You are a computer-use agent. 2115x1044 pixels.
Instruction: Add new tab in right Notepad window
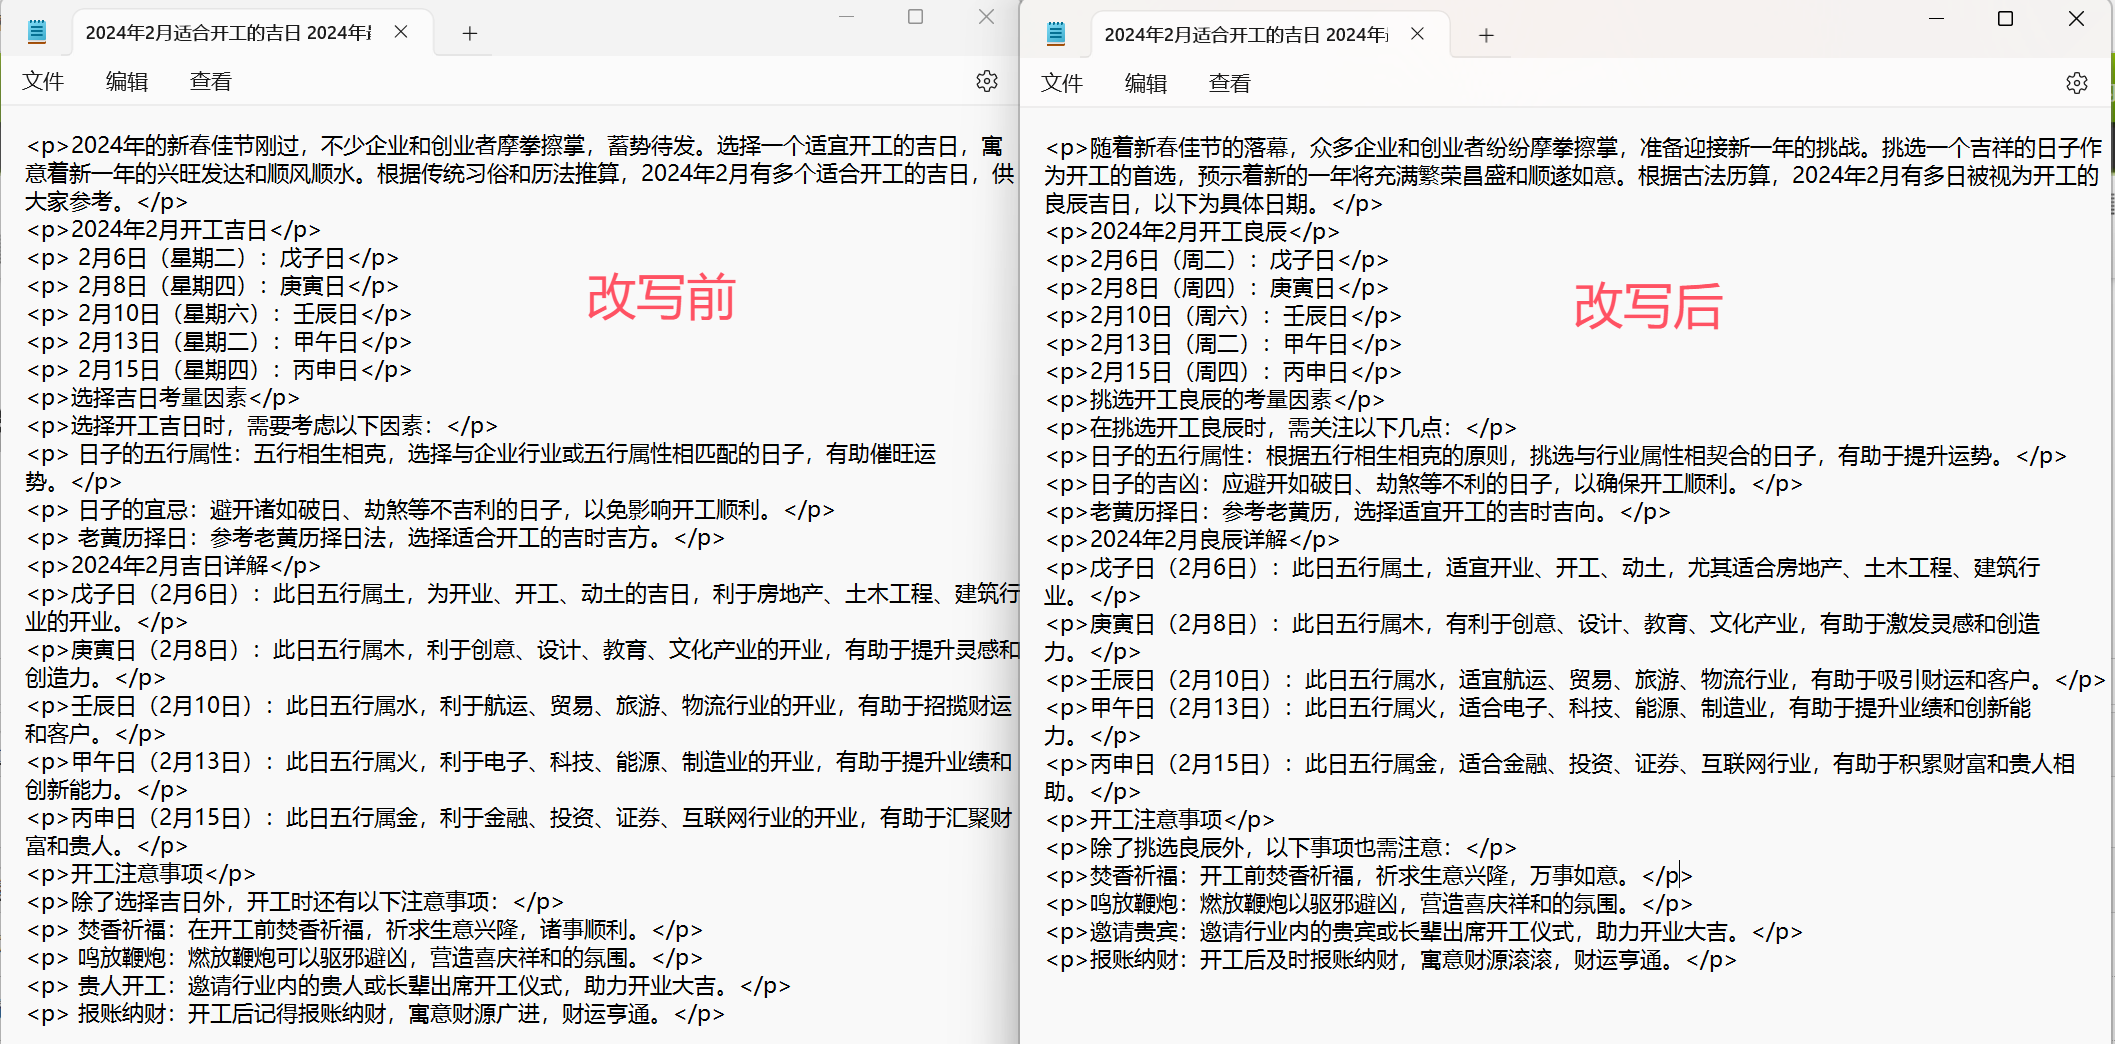pos(1486,35)
